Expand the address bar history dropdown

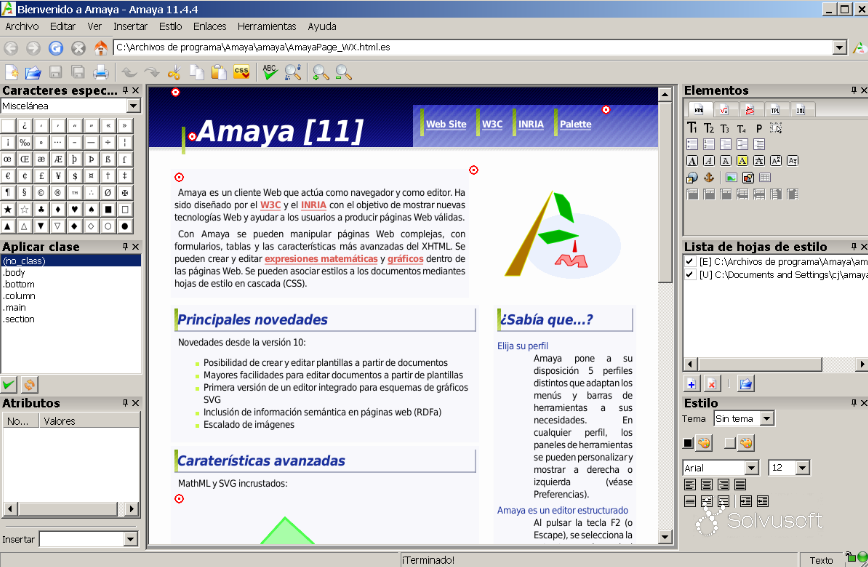click(x=840, y=48)
